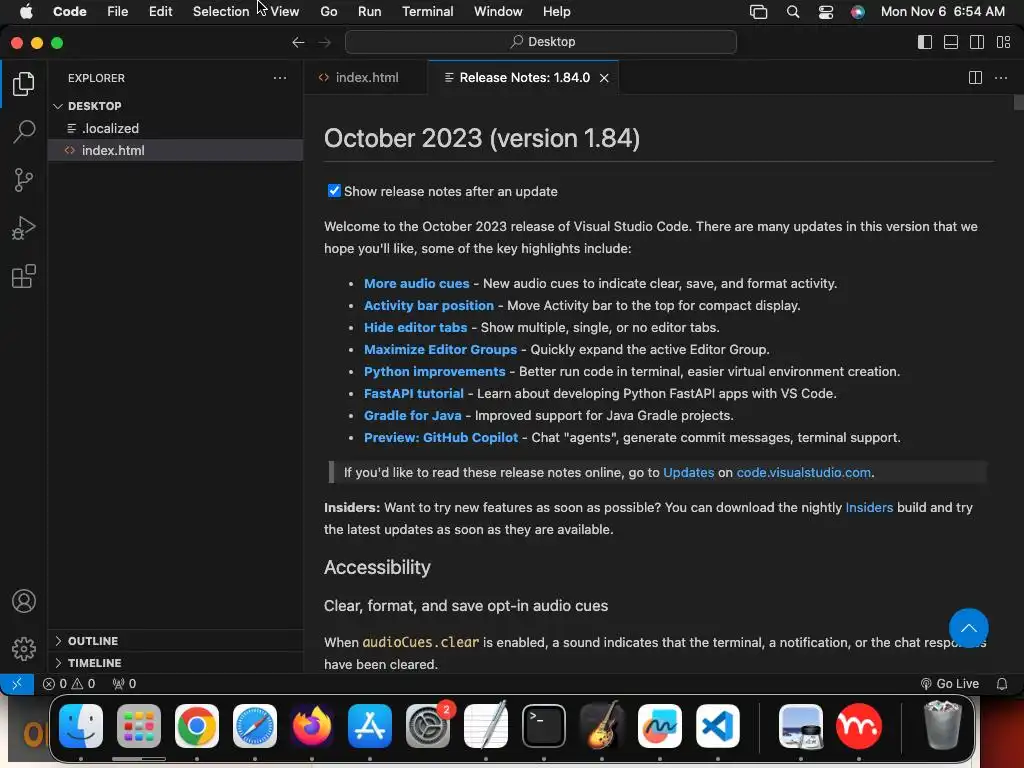Toggle primary side bar layout icon
The height and width of the screenshot is (768, 1024).
(x=925, y=42)
